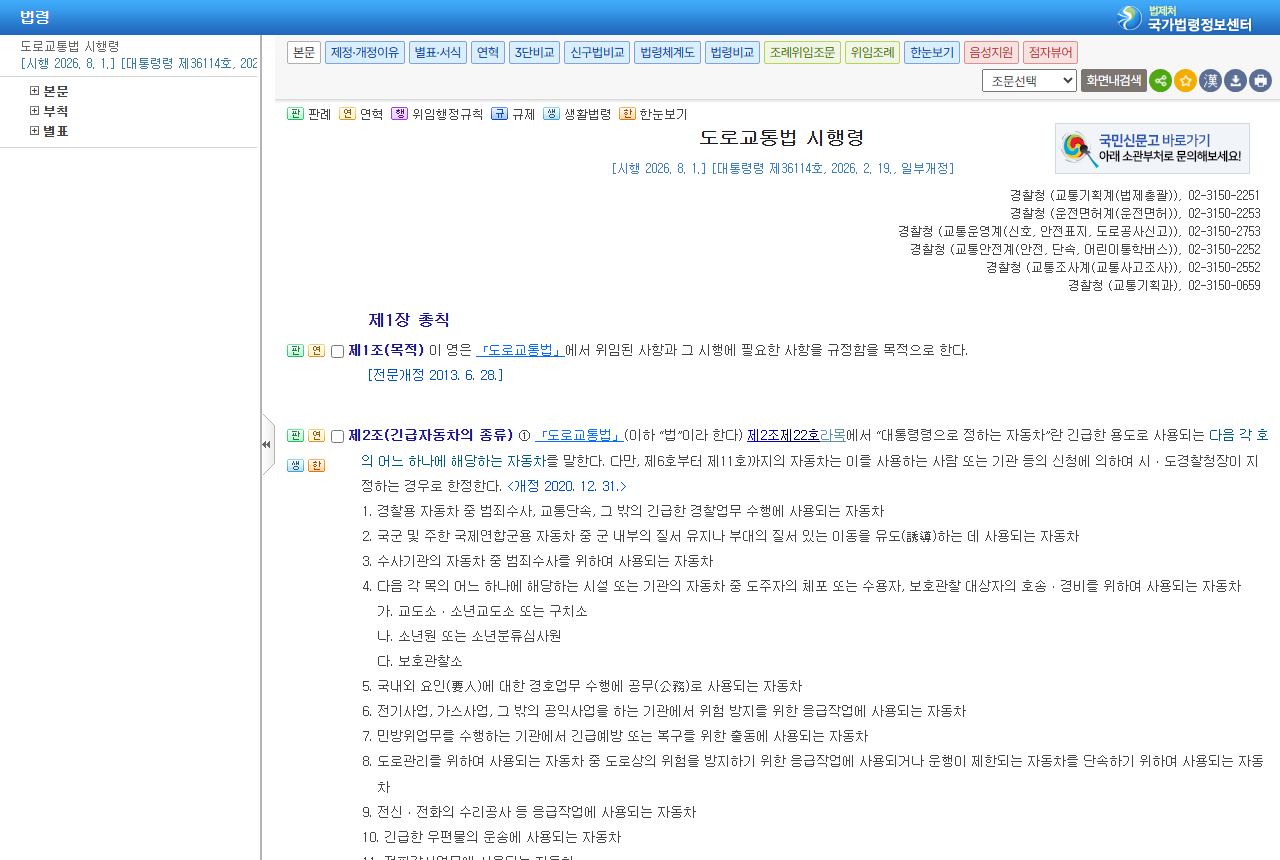
Task: Check the box for 제2조(긴급자동차의 종류)
Action: [337, 437]
